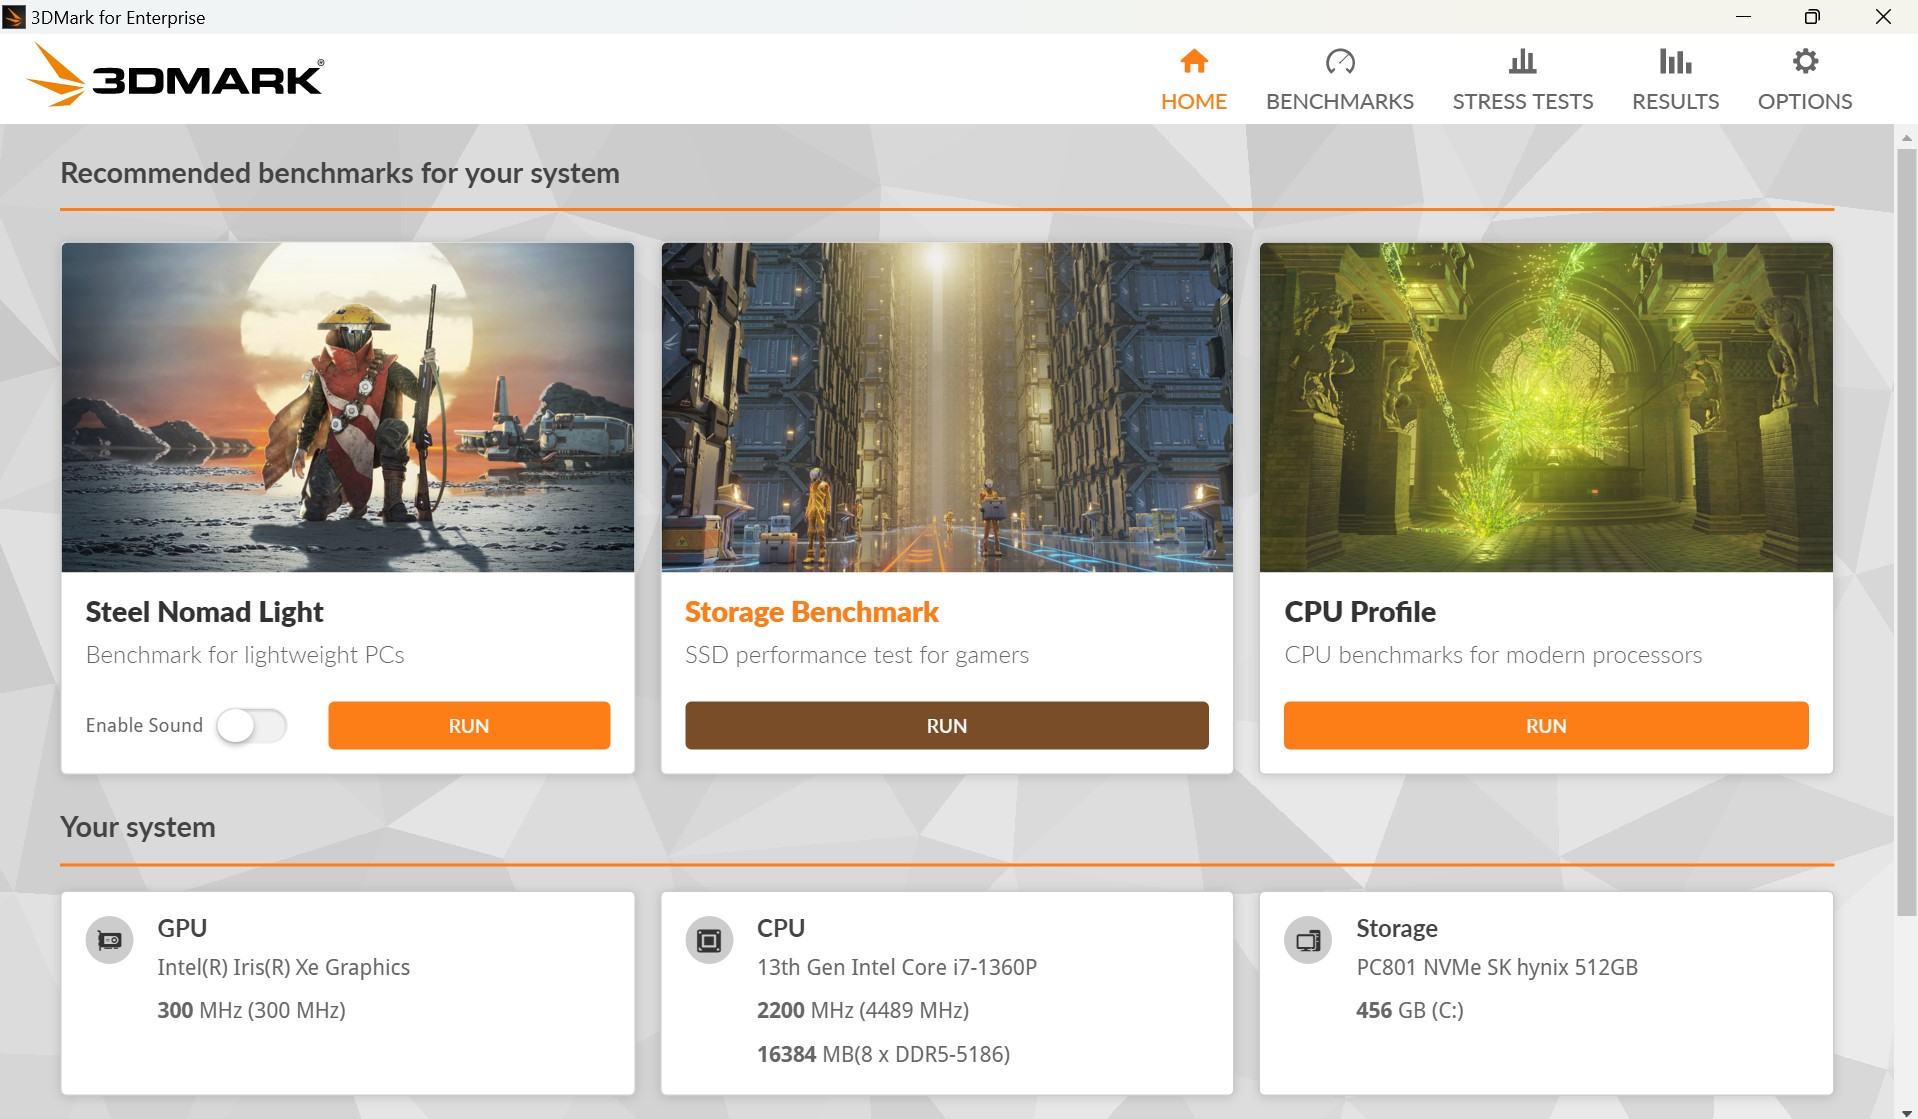1918x1119 pixels.
Task: Click the vertical scrollbar thumb
Action: [x=1907, y=532]
